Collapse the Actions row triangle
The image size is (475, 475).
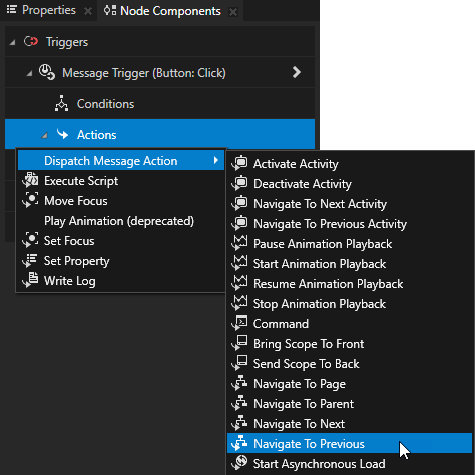44,135
